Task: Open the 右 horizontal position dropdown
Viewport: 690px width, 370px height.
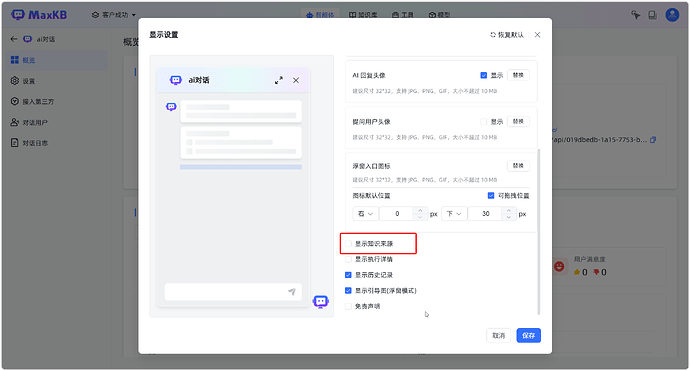Action: pyautogui.click(x=365, y=214)
